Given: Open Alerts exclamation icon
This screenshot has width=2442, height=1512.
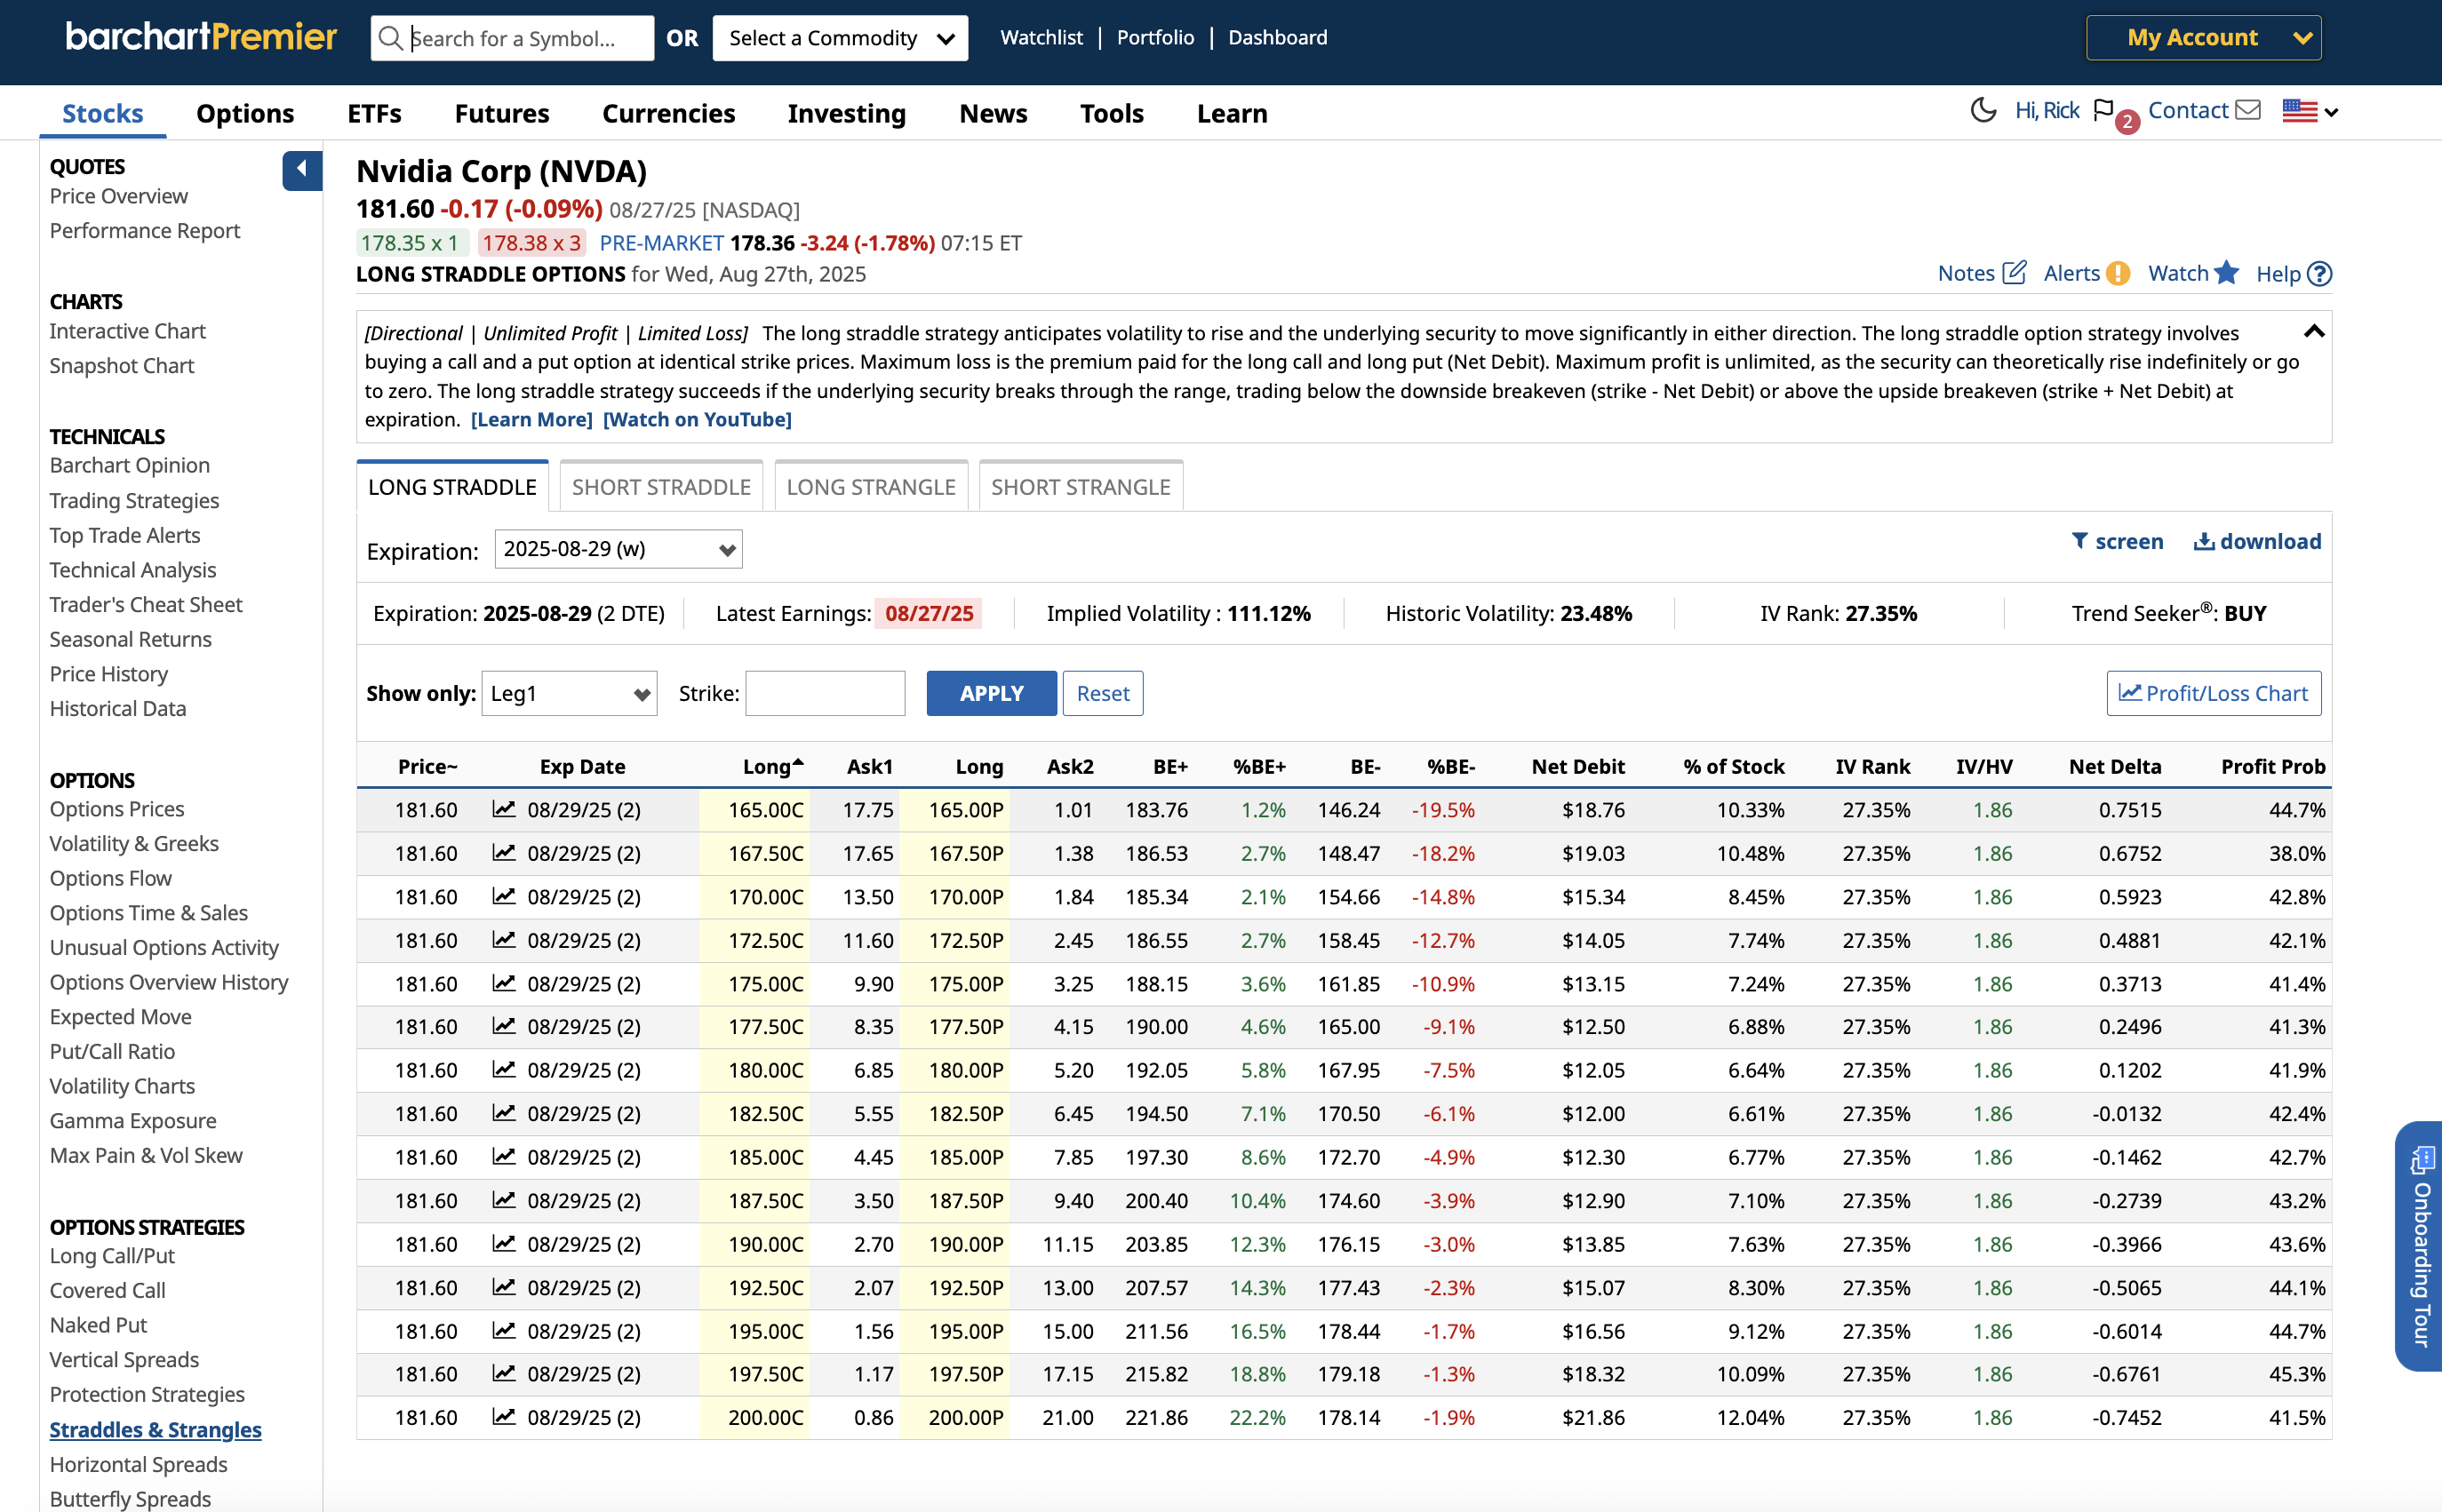Looking at the screenshot, I should pyautogui.click(x=2117, y=273).
